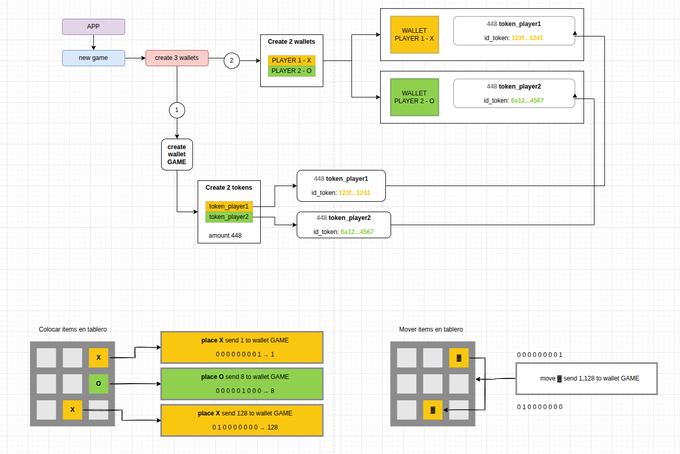This screenshot has height=454, width=680.
Task: Click id_token '123f...1241' in the WALLET PLAYER 1 container
Action: 527,38
